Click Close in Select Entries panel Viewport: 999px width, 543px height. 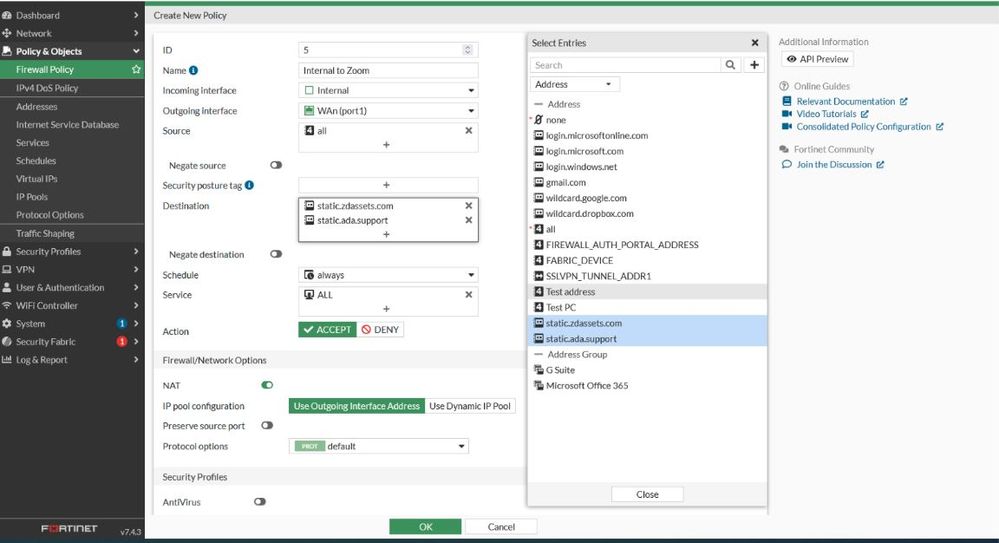tap(647, 494)
